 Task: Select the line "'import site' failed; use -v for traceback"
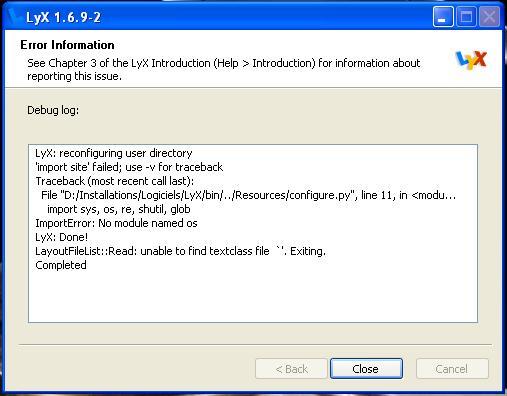tap(129, 167)
